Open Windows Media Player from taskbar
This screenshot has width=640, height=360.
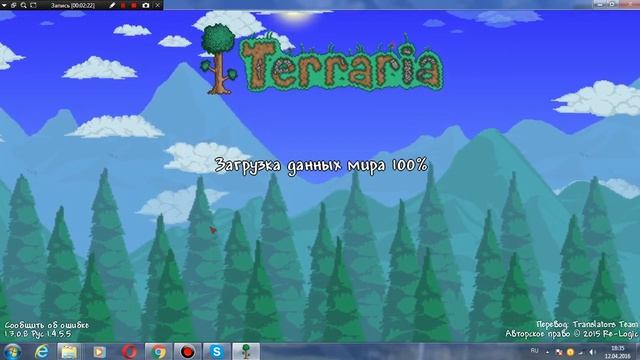coord(99,352)
